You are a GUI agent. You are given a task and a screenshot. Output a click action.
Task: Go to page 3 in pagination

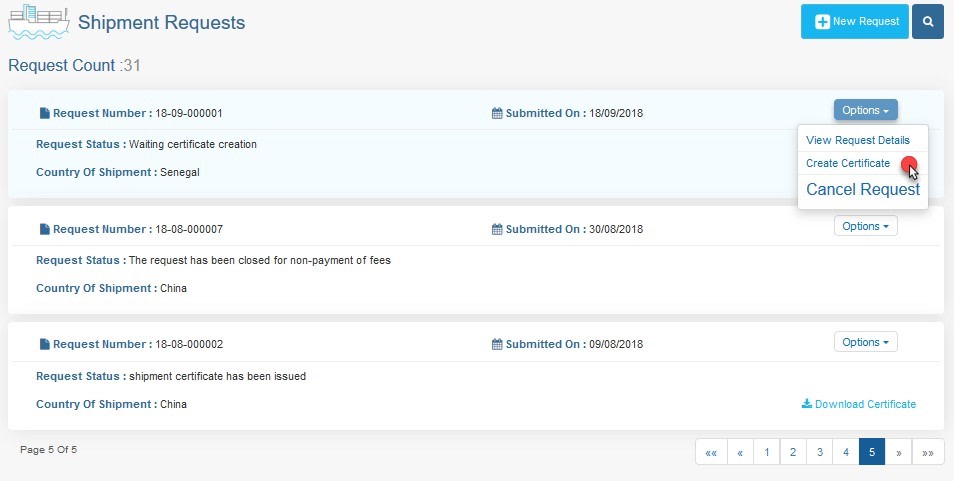820,452
